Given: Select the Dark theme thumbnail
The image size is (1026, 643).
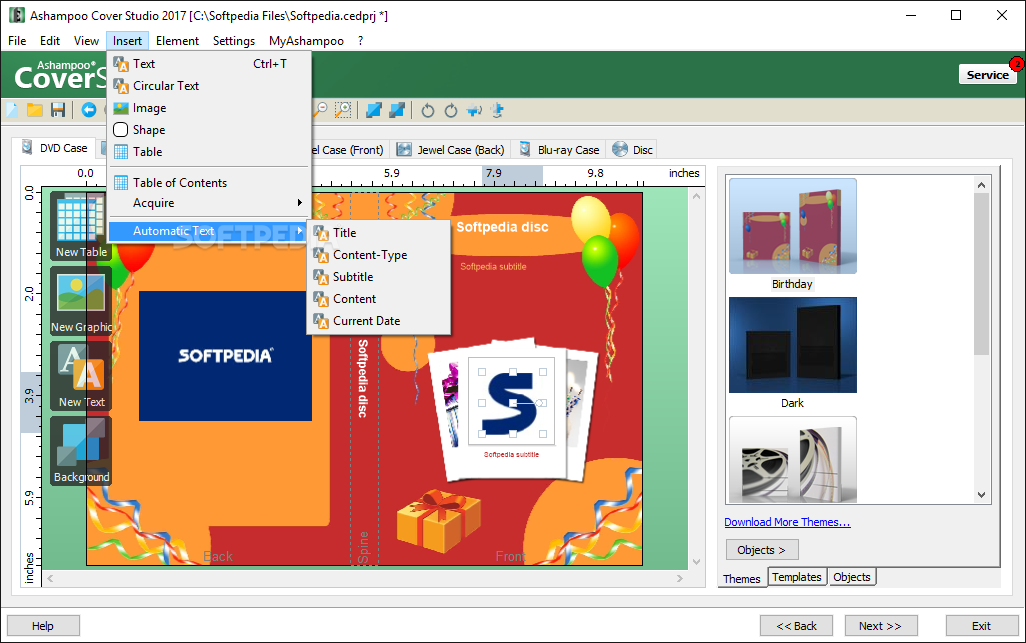Looking at the screenshot, I should click(x=792, y=345).
